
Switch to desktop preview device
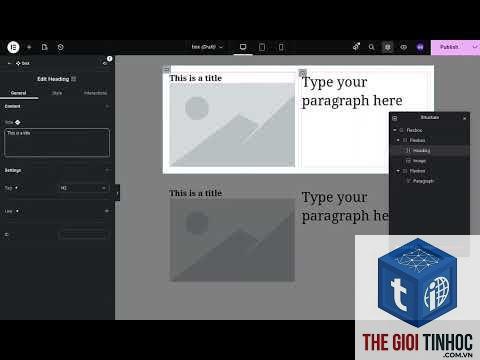tap(243, 47)
